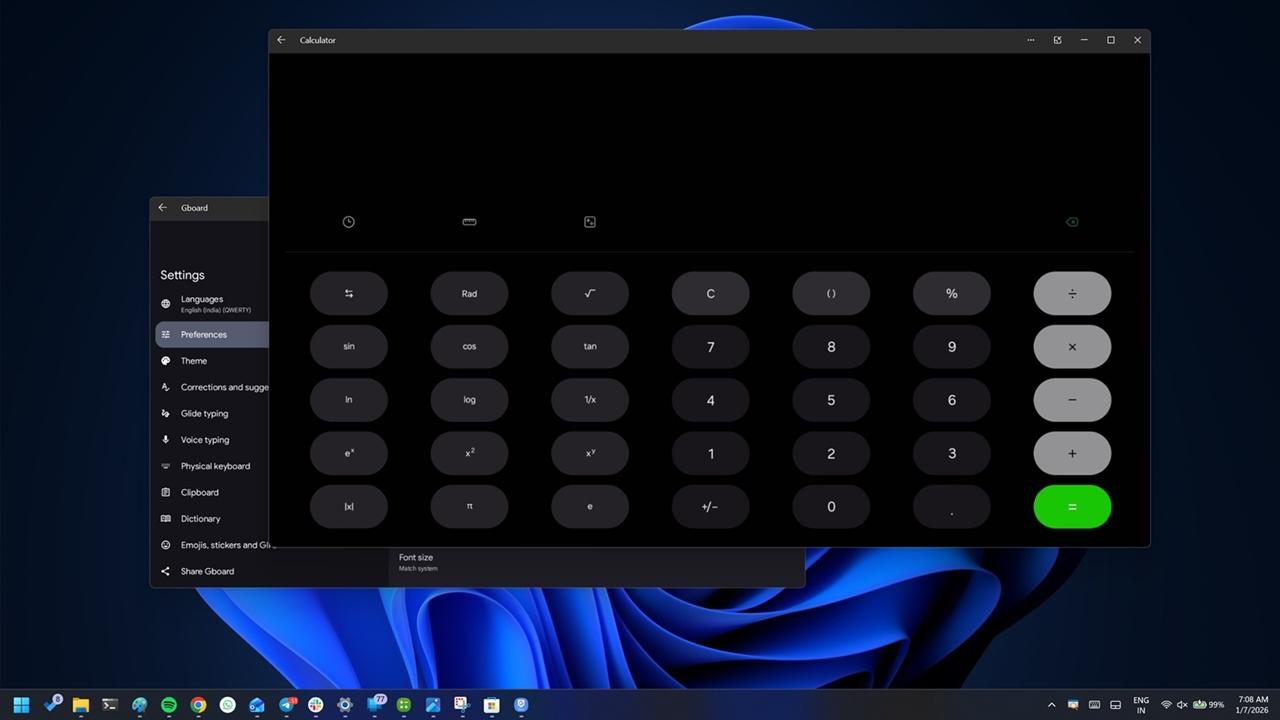Open Theme settings in Gboard
1280x720 pixels.
[193, 360]
